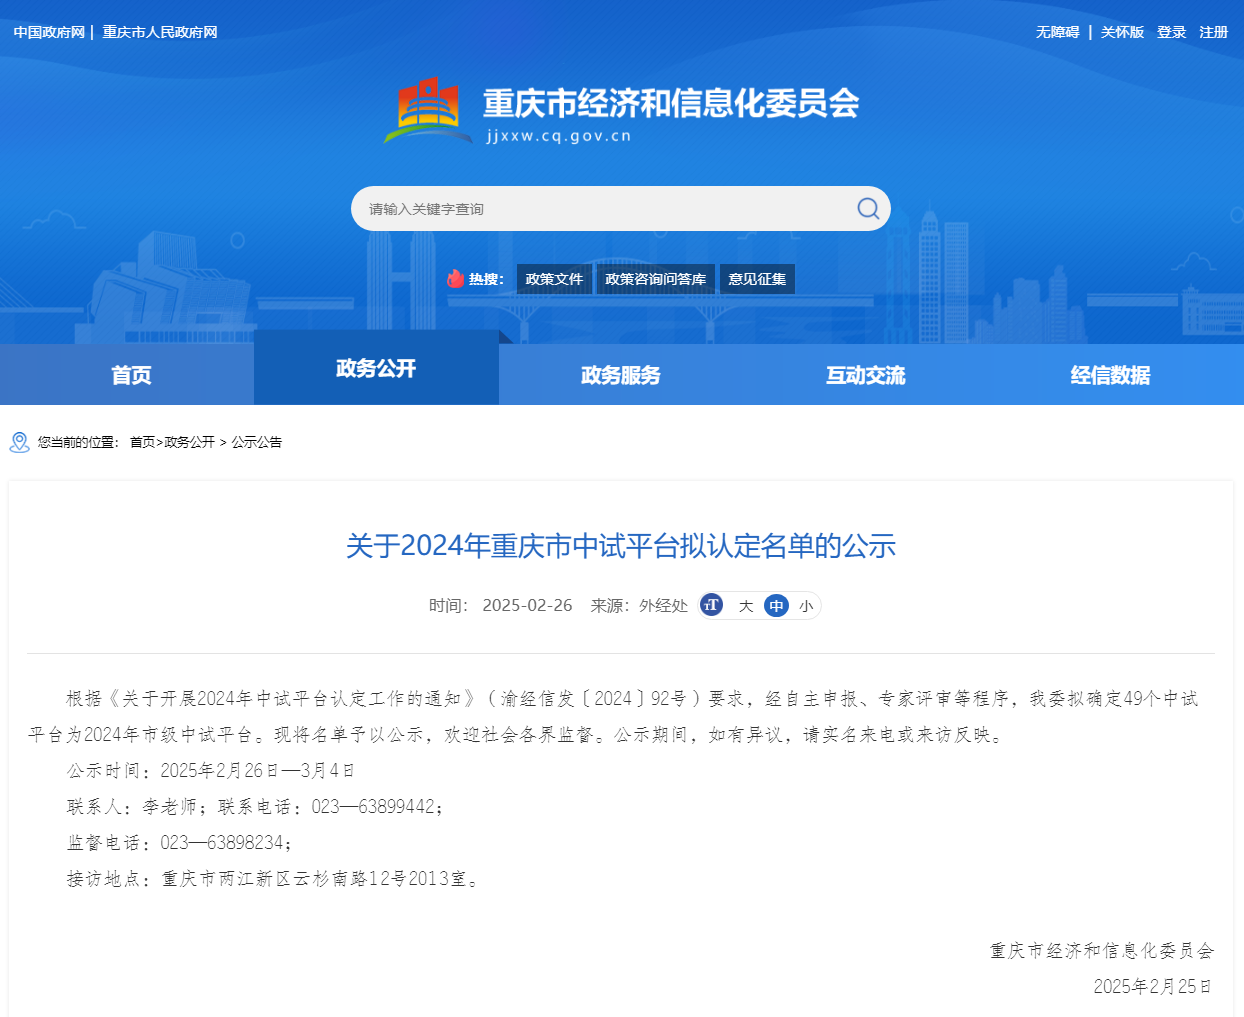
Task: Click the 政策文件 hot search tag
Action: 554,279
